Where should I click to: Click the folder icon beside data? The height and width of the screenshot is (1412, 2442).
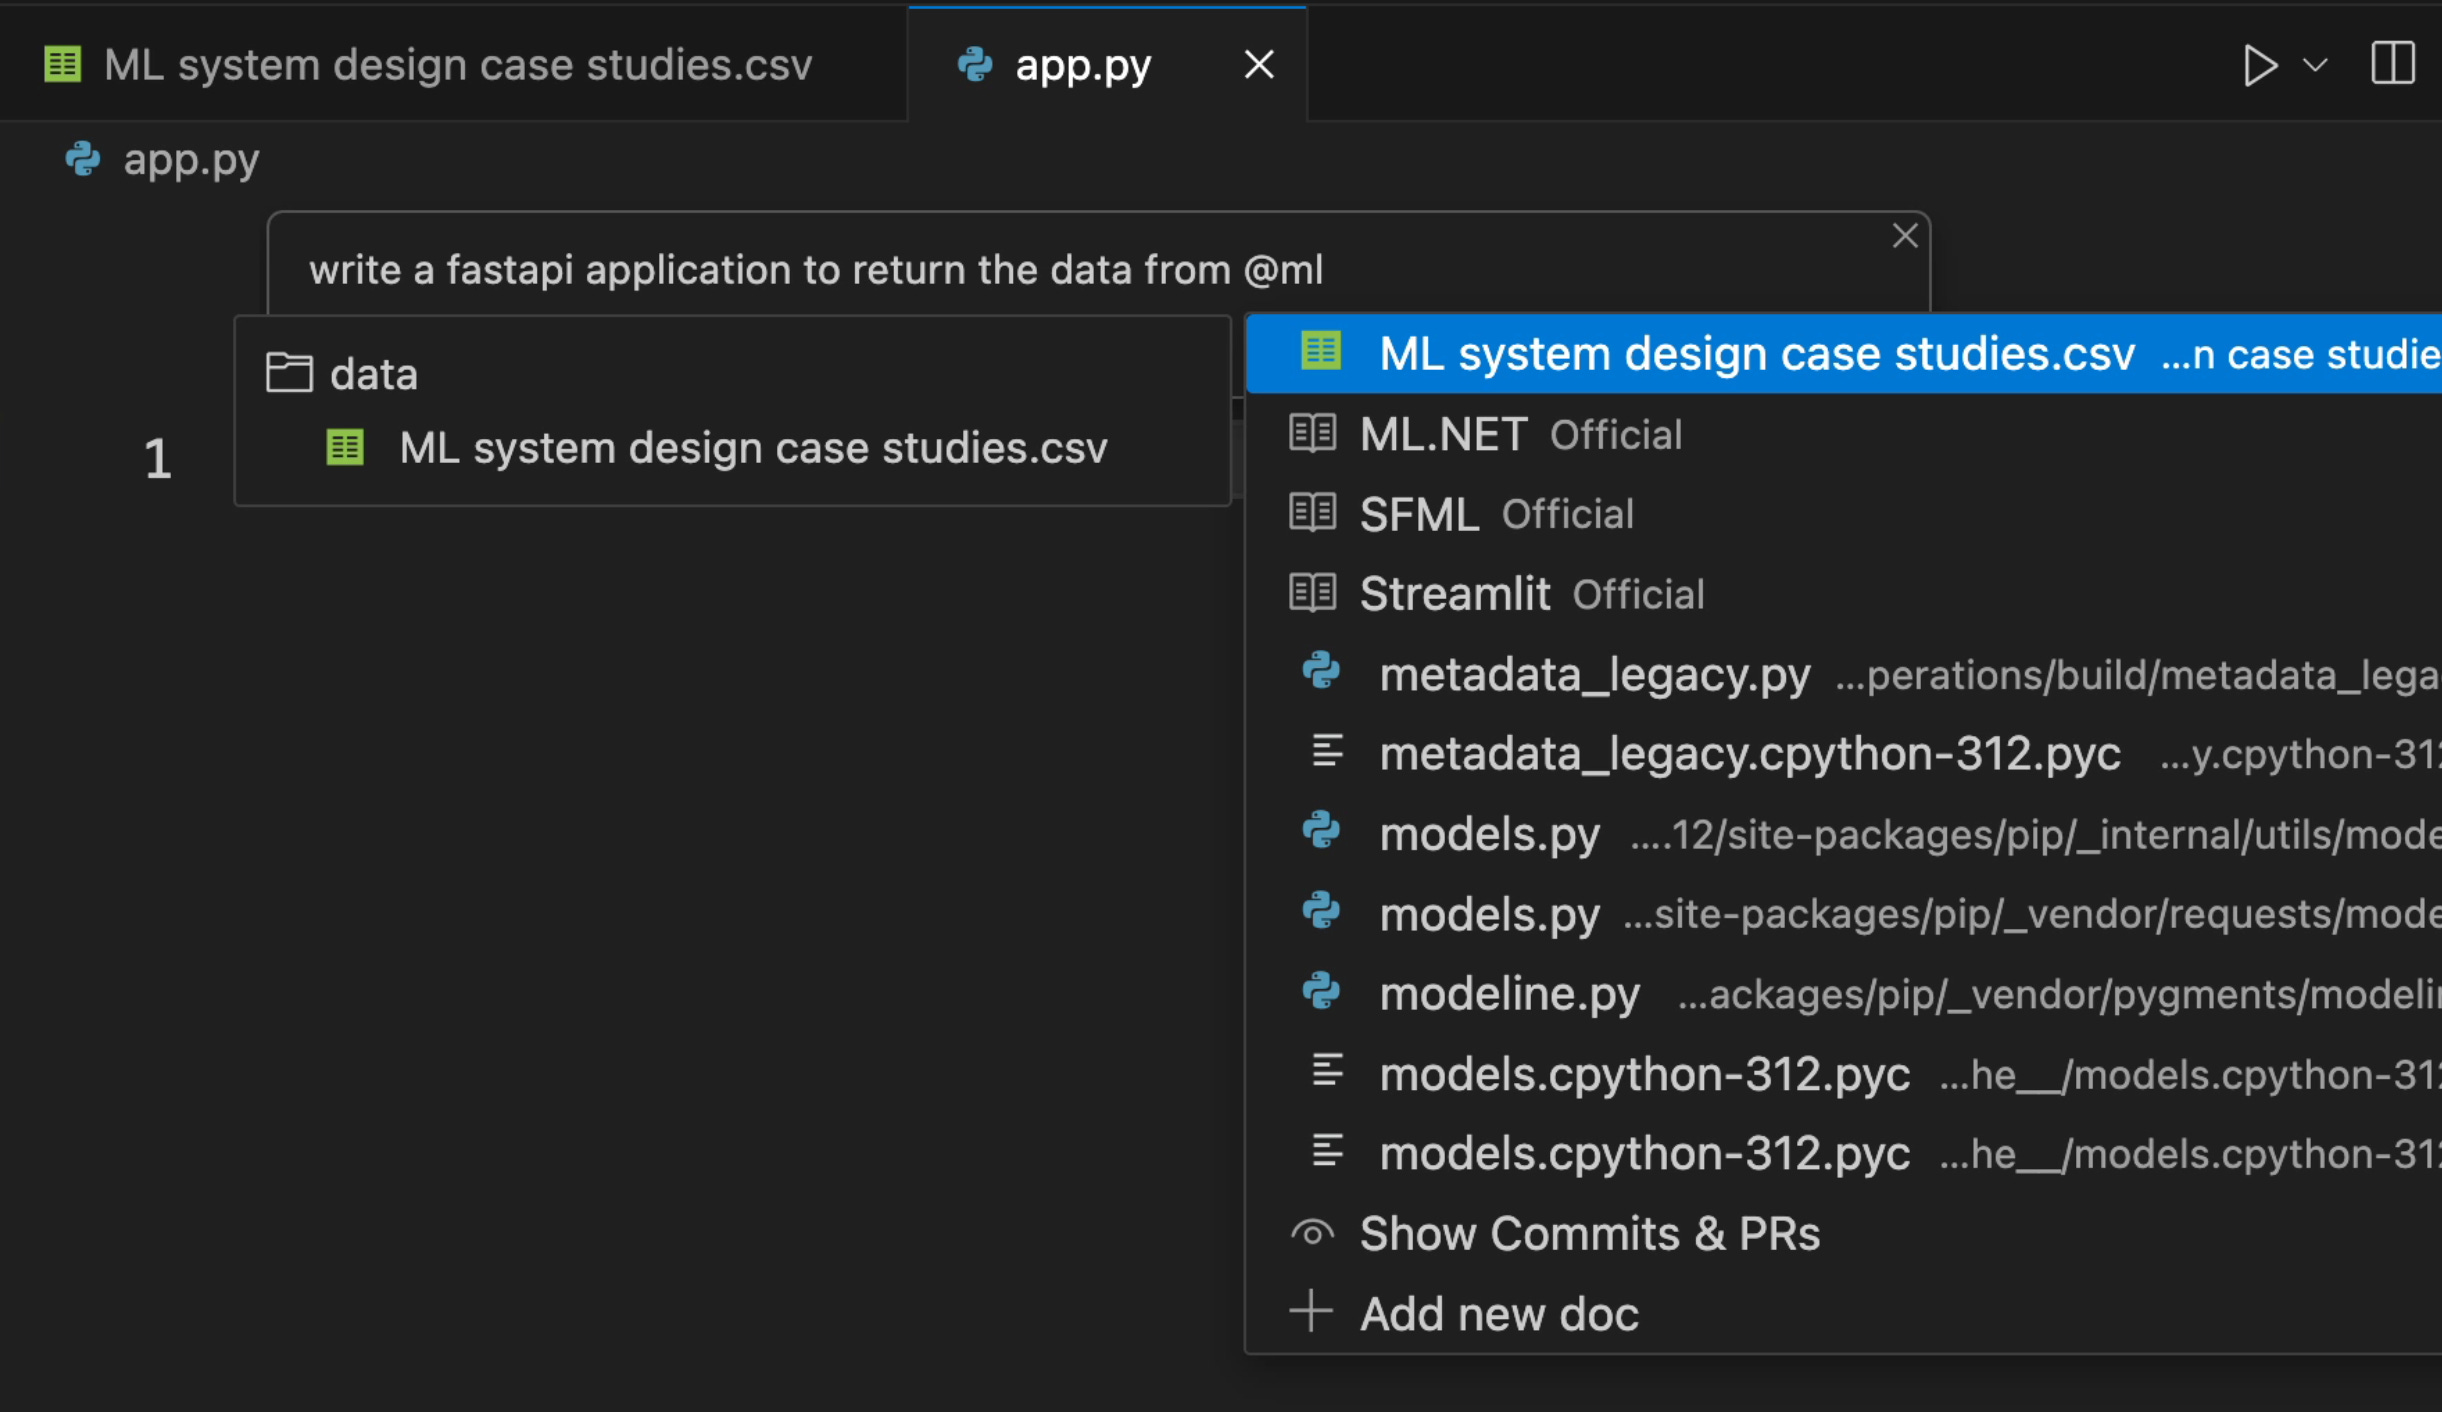[289, 372]
